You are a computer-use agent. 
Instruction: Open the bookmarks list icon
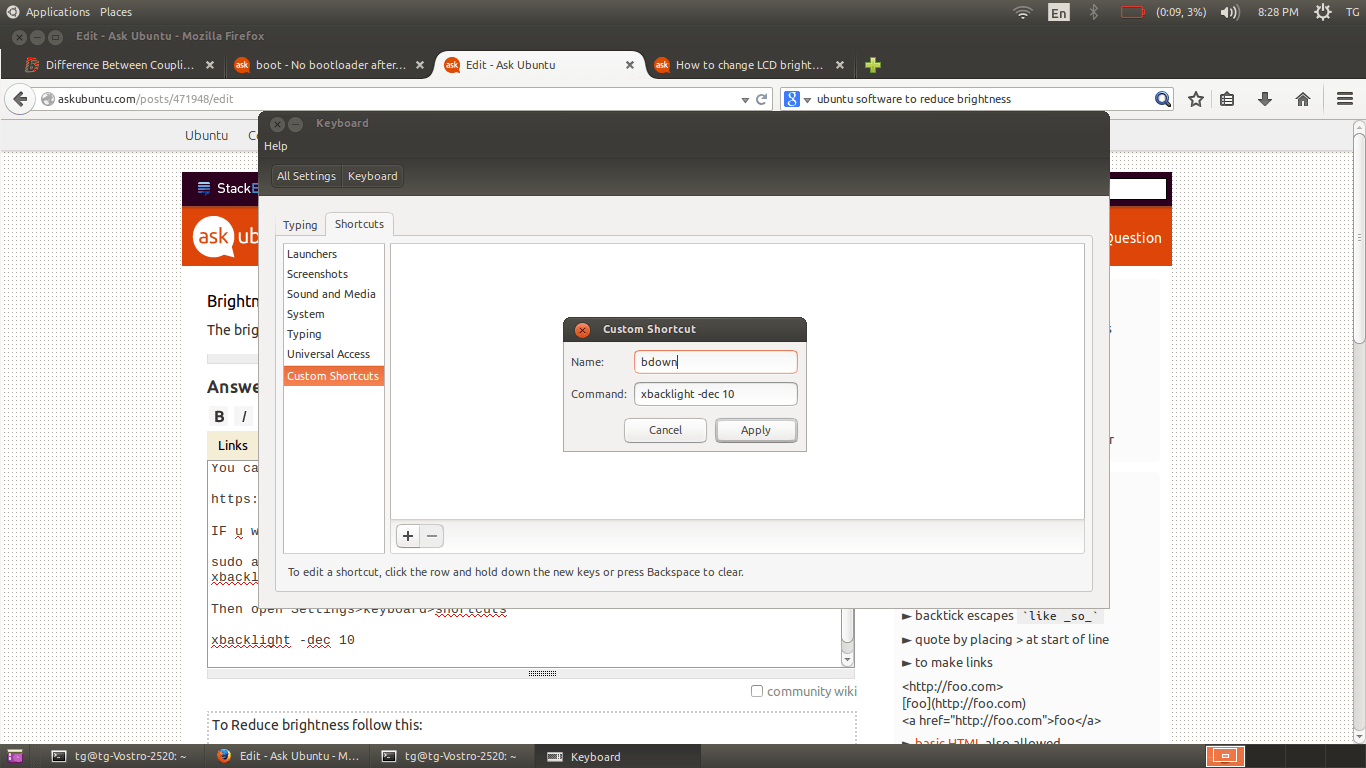pos(1227,99)
